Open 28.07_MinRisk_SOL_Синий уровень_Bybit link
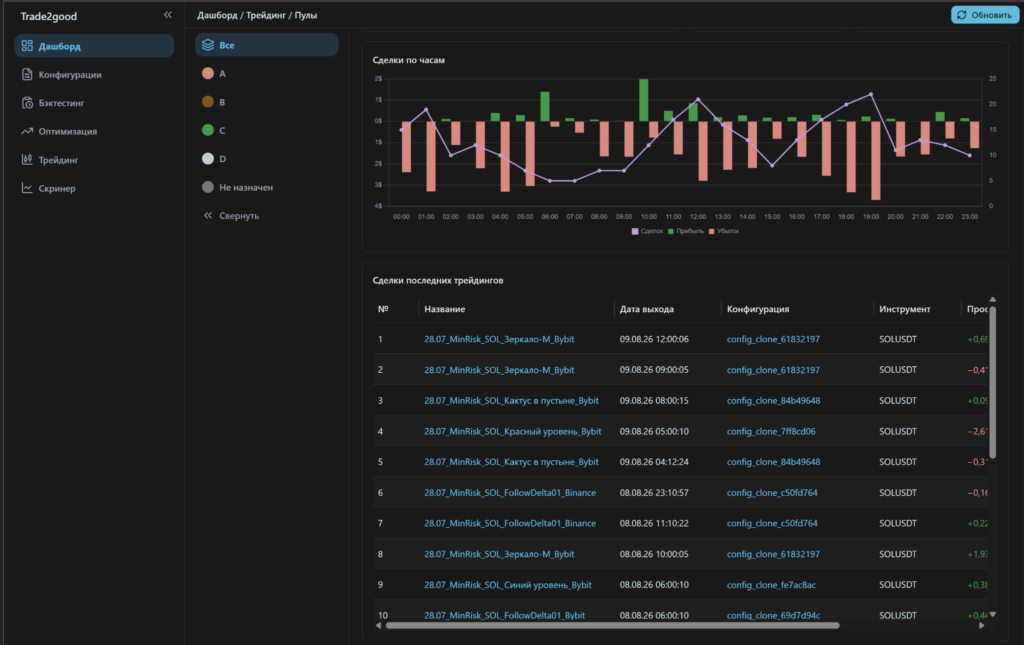Screen dimensions: 1024x645 pos(507,585)
